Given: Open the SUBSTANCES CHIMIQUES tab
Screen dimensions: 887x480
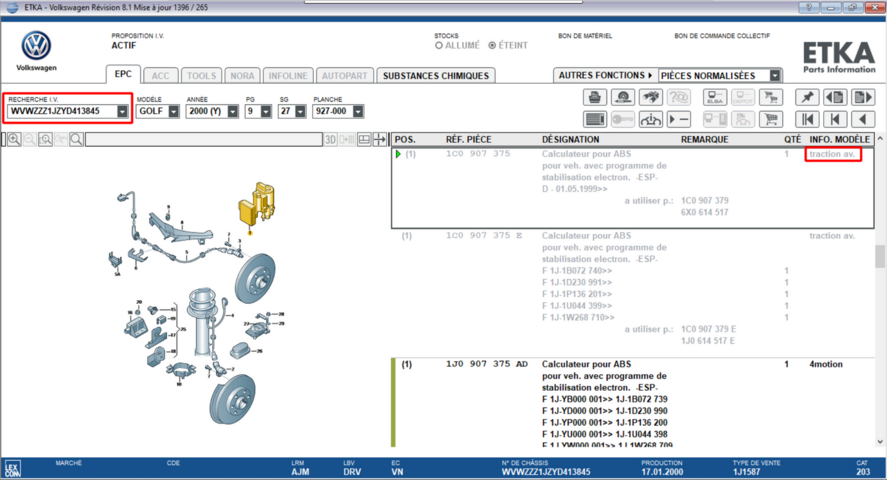Looking at the screenshot, I should [x=436, y=76].
